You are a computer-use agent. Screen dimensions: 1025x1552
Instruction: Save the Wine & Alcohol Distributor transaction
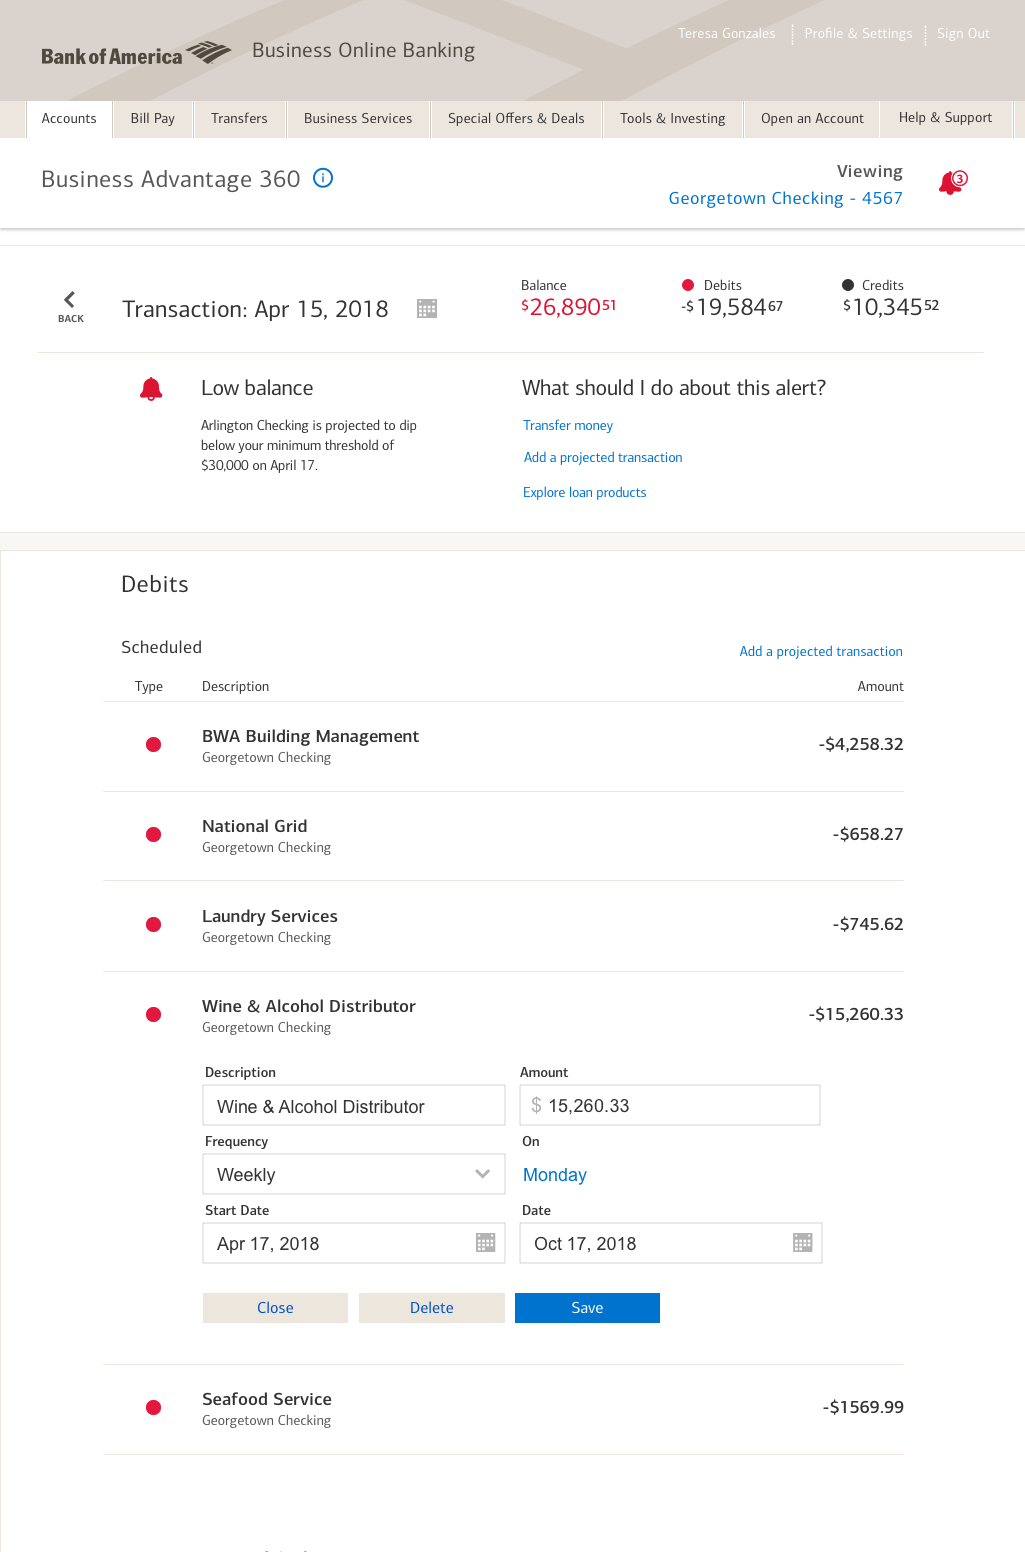[x=587, y=1308]
